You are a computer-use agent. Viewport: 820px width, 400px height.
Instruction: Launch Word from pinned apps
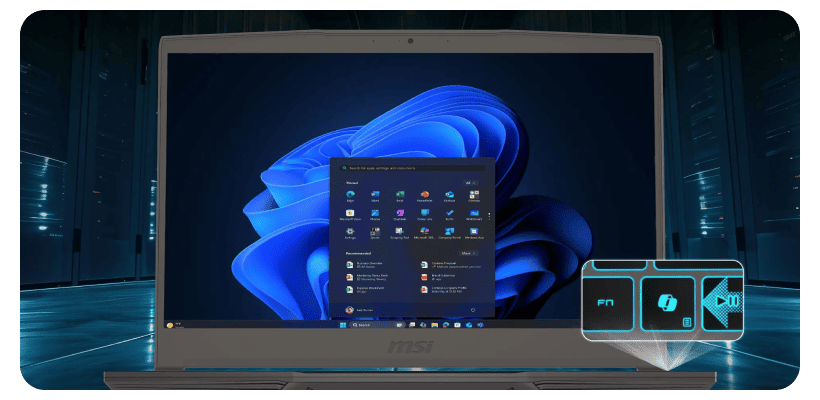click(375, 196)
